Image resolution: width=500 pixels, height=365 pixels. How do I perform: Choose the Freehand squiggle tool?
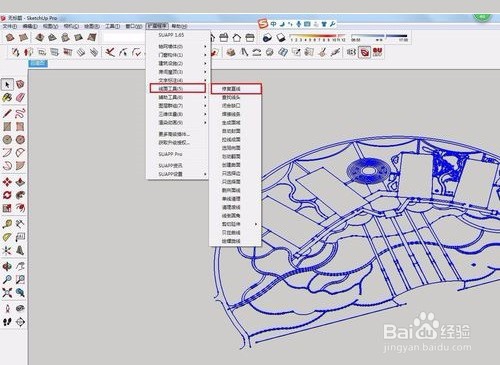[x=20, y=113]
